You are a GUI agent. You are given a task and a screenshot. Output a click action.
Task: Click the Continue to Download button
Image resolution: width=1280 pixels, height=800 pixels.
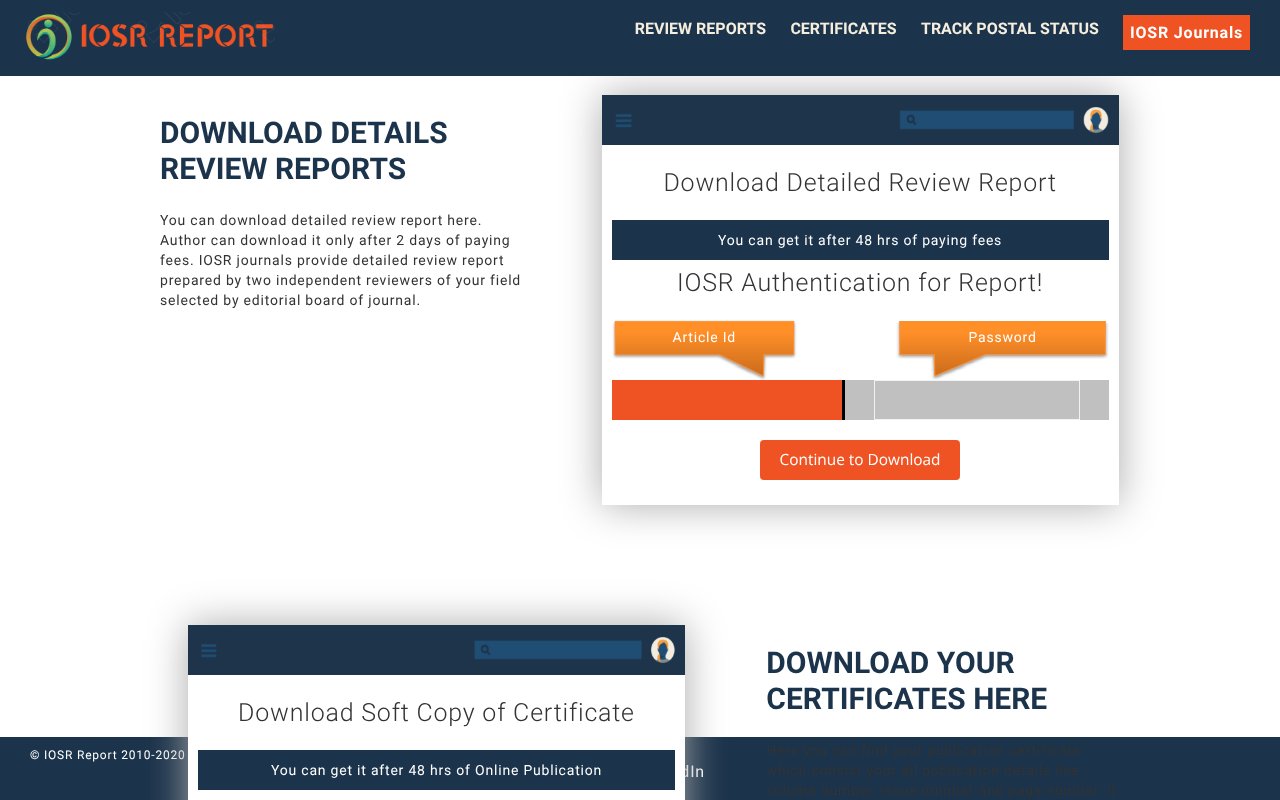point(859,459)
